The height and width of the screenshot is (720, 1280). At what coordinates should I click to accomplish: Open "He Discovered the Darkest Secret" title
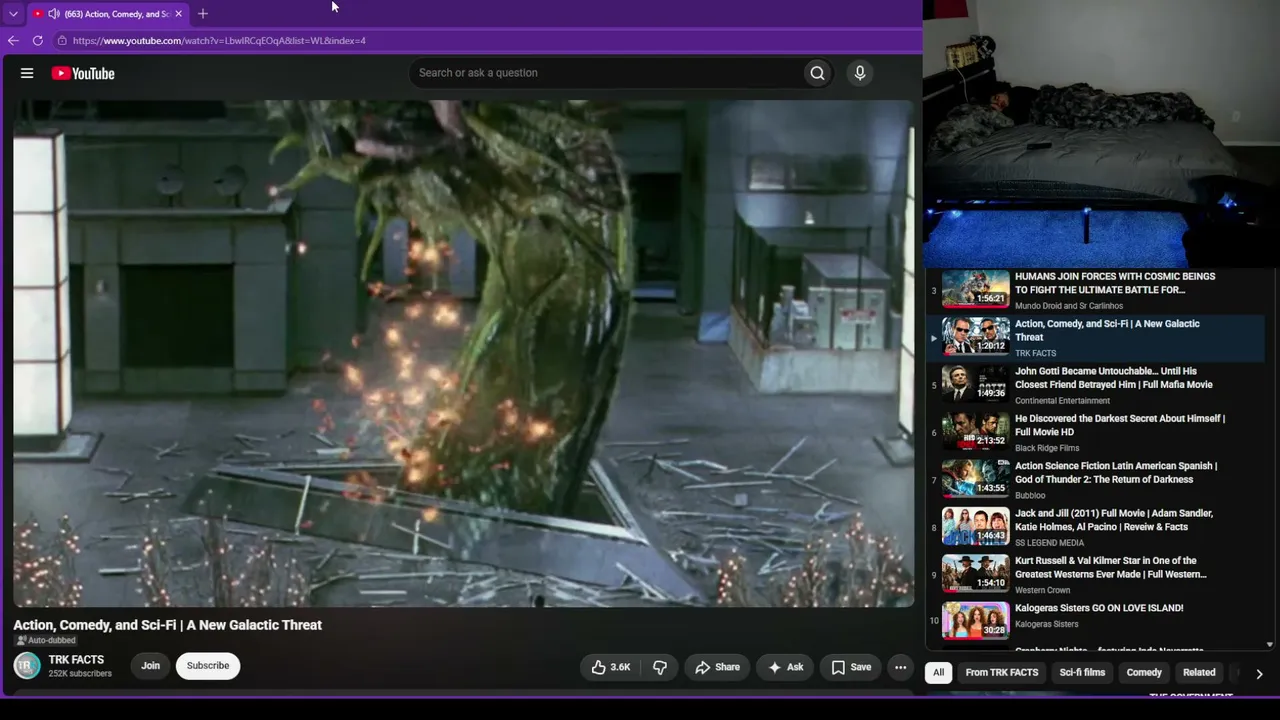1120,425
